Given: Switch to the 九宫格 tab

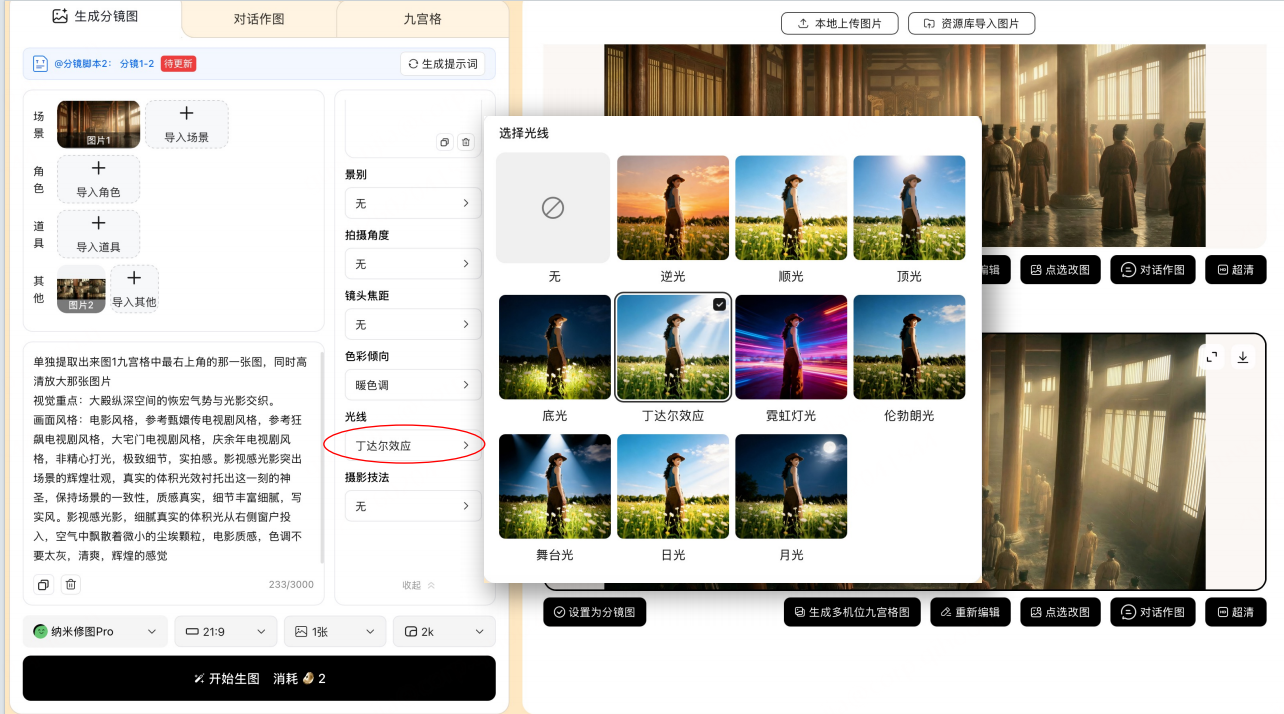Looking at the screenshot, I should (x=423, y=17).
